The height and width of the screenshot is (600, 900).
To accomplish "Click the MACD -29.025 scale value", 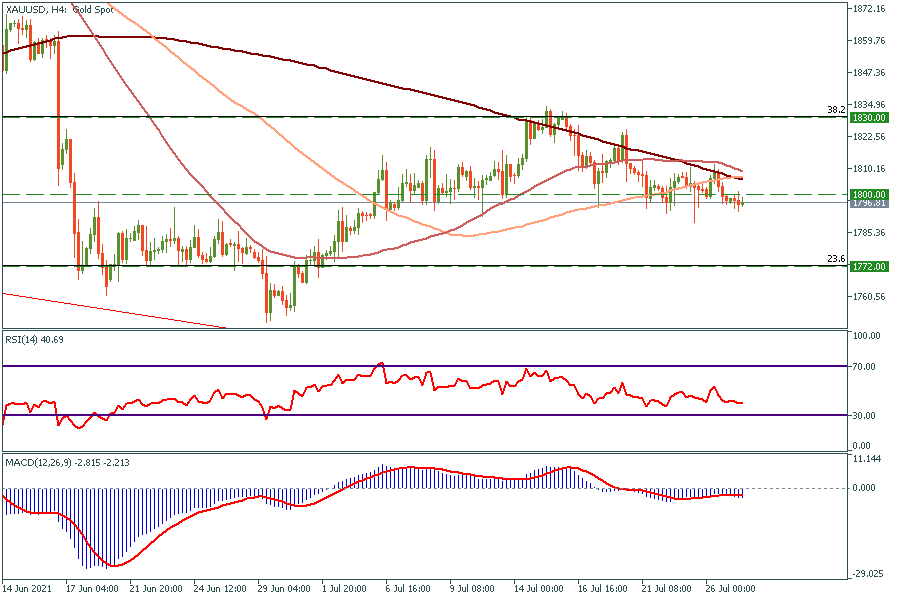I will 865,574.
